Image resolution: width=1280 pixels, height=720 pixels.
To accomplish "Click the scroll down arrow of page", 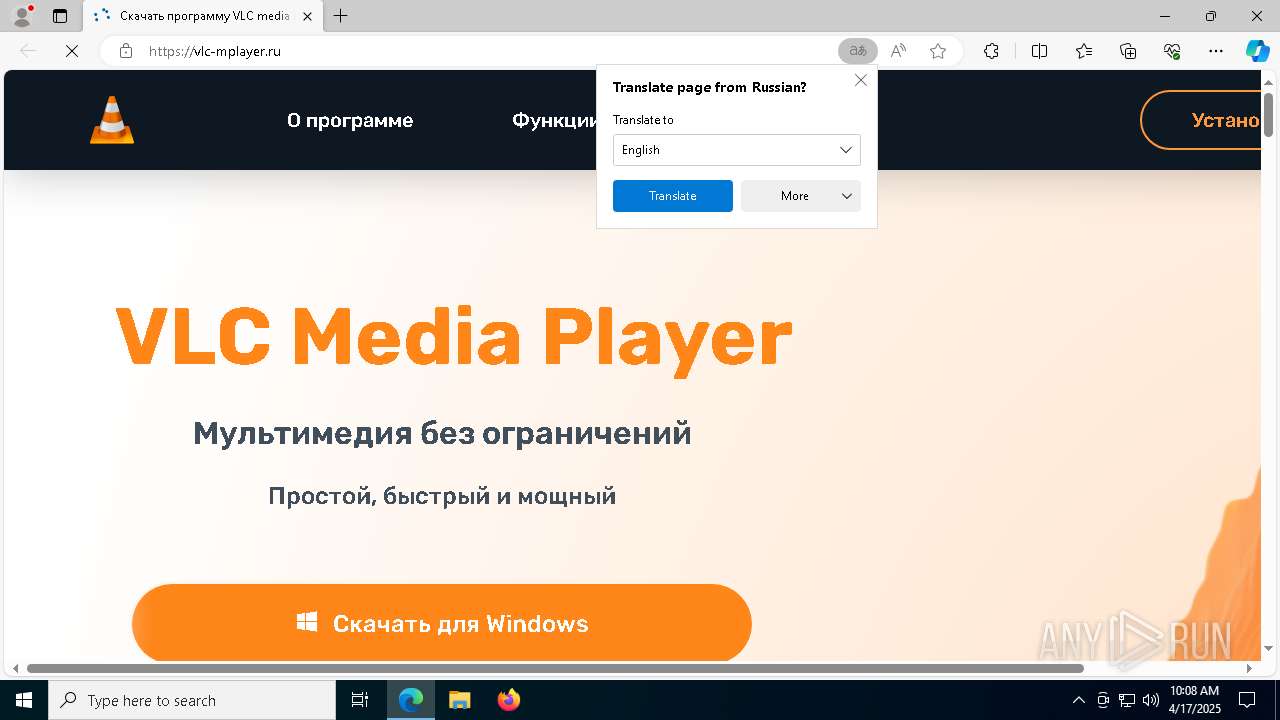I will [1268, 648].
